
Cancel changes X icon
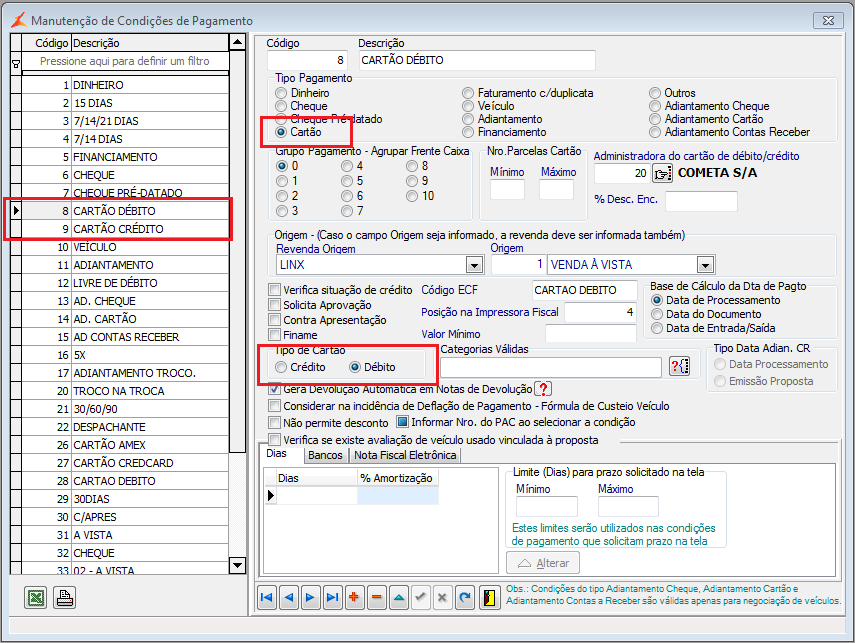click(x=442, y=597)
